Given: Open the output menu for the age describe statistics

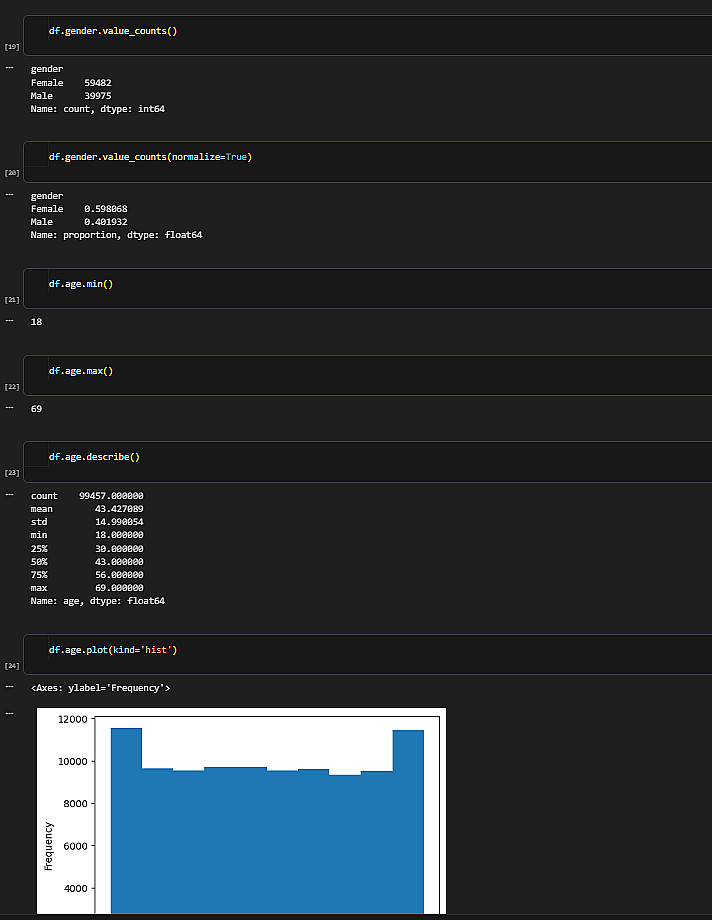Looking at the screenshot, I should tap(9, 495).
